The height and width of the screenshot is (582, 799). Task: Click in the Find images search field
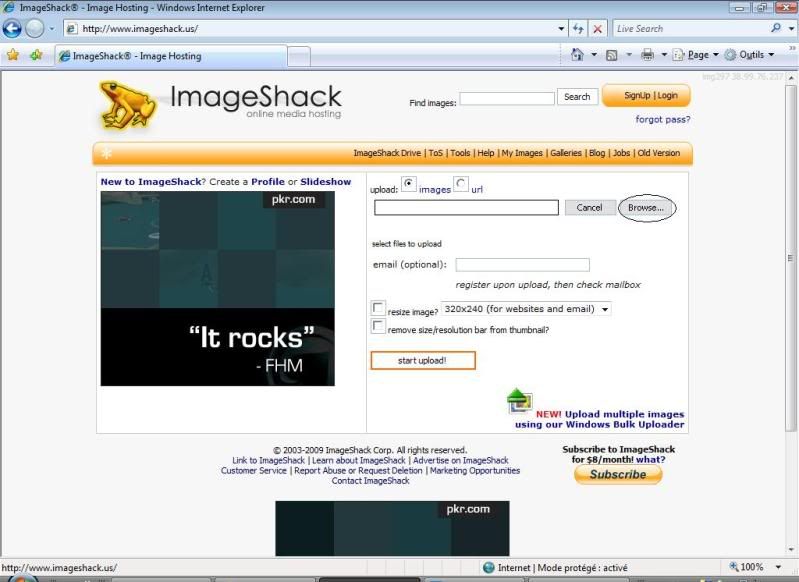[507, 98]
